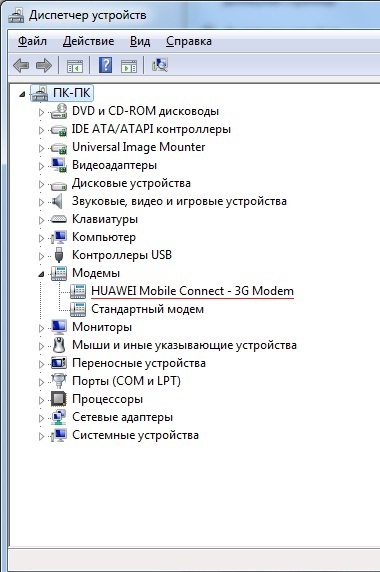Viewport: 380px width, 572px height.
Task: Expand Мыши и иные указывающие arrow
Action: [41, 346]
